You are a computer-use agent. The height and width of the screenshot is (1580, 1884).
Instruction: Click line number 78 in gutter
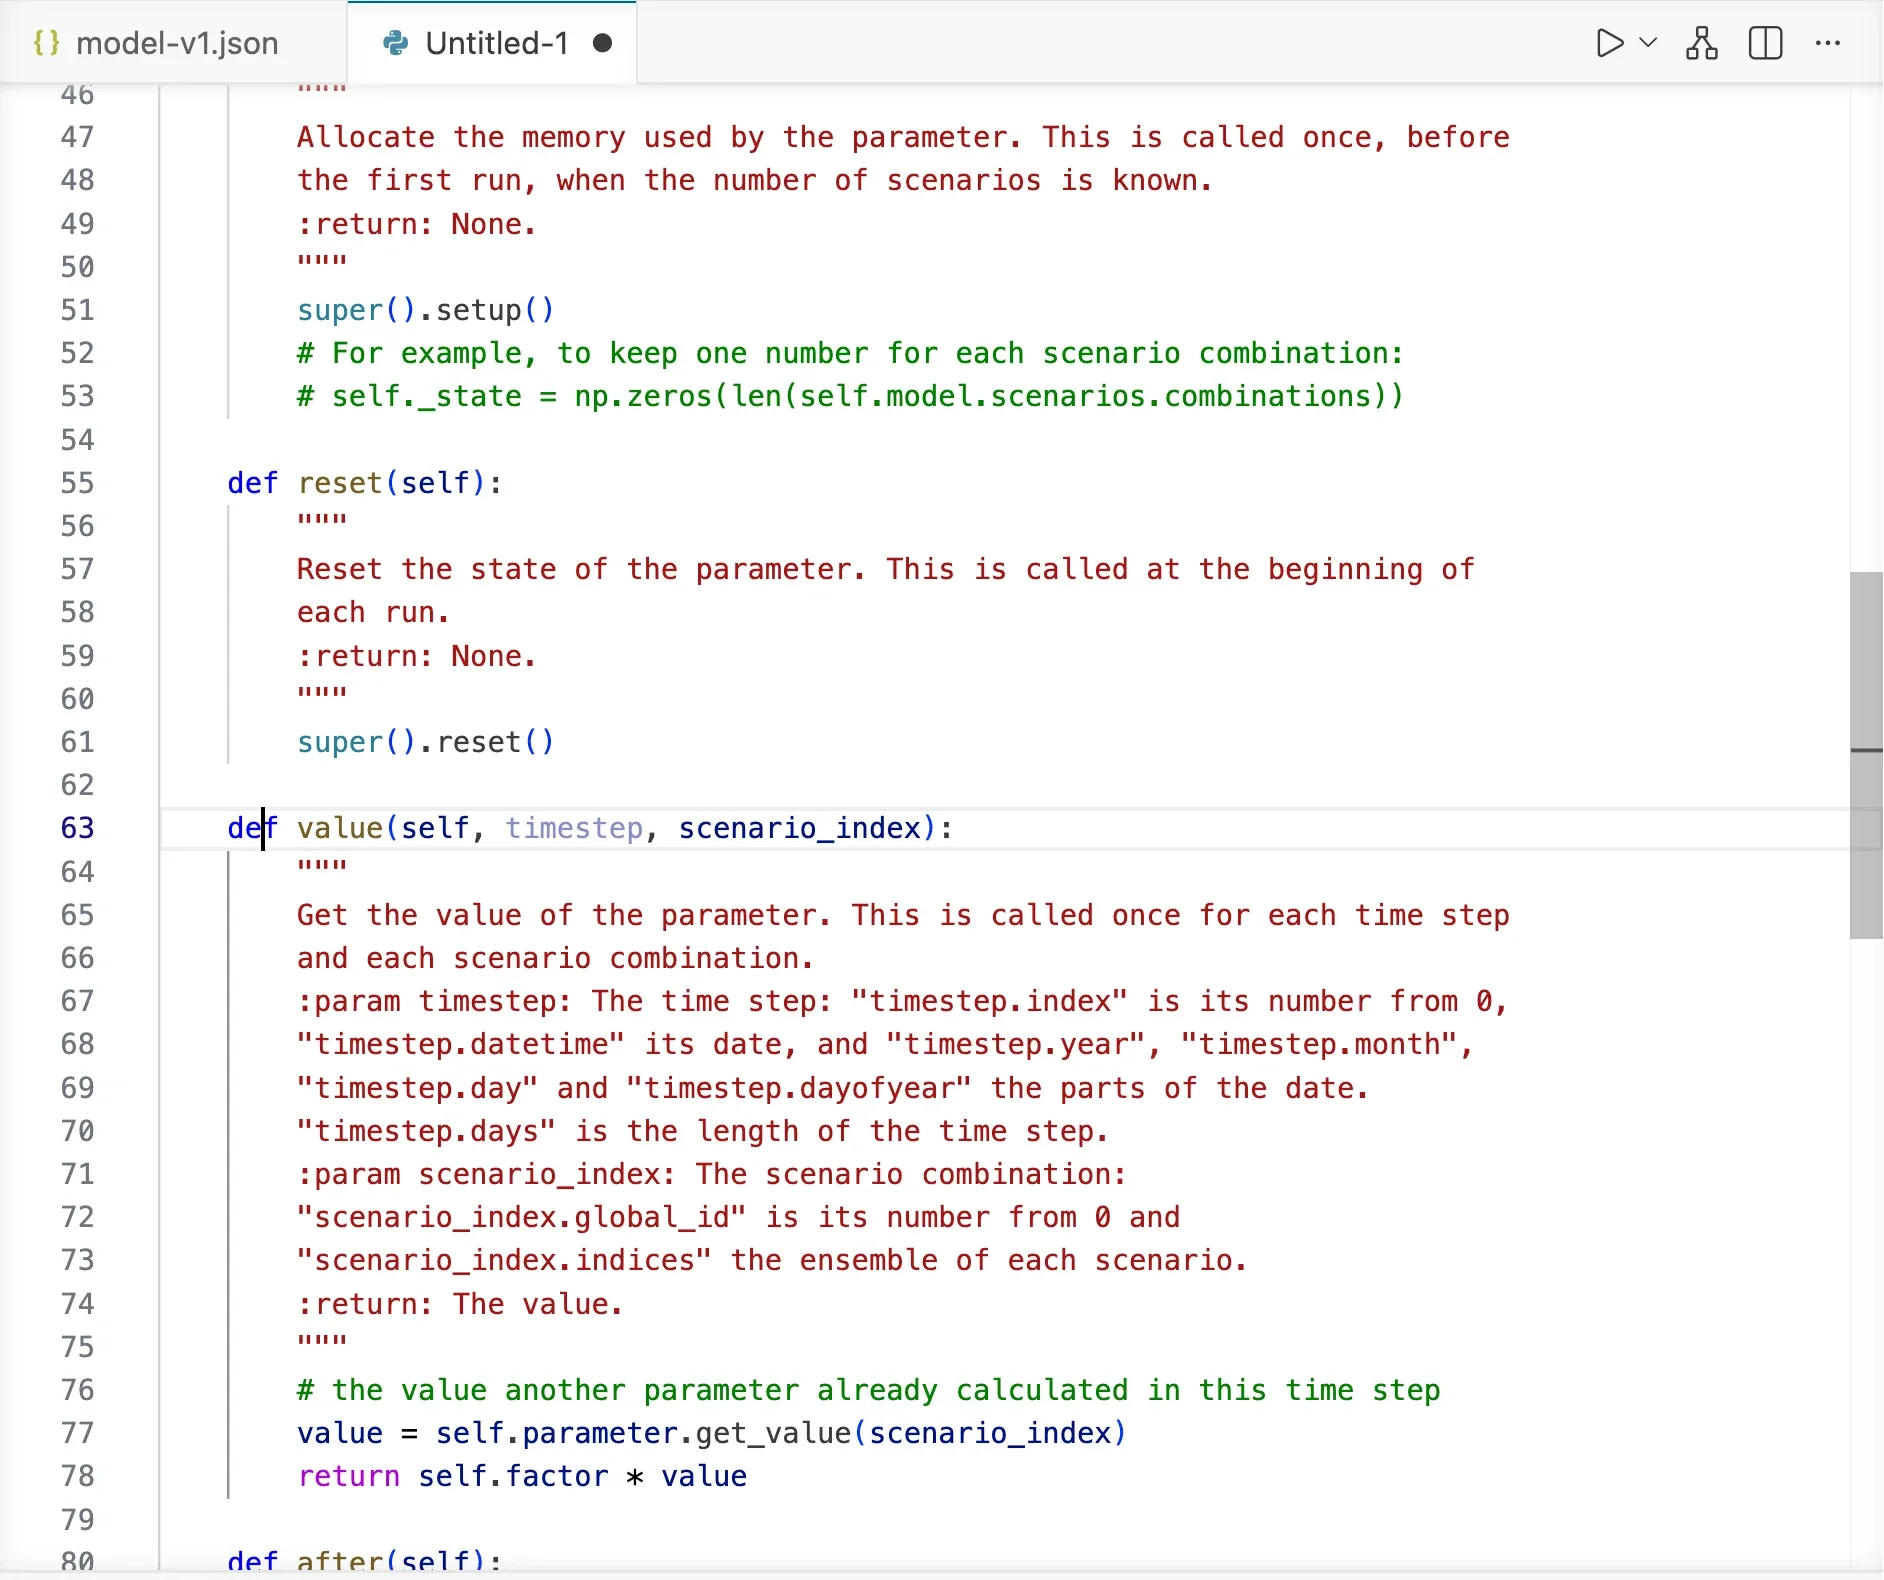point(77,1476)
